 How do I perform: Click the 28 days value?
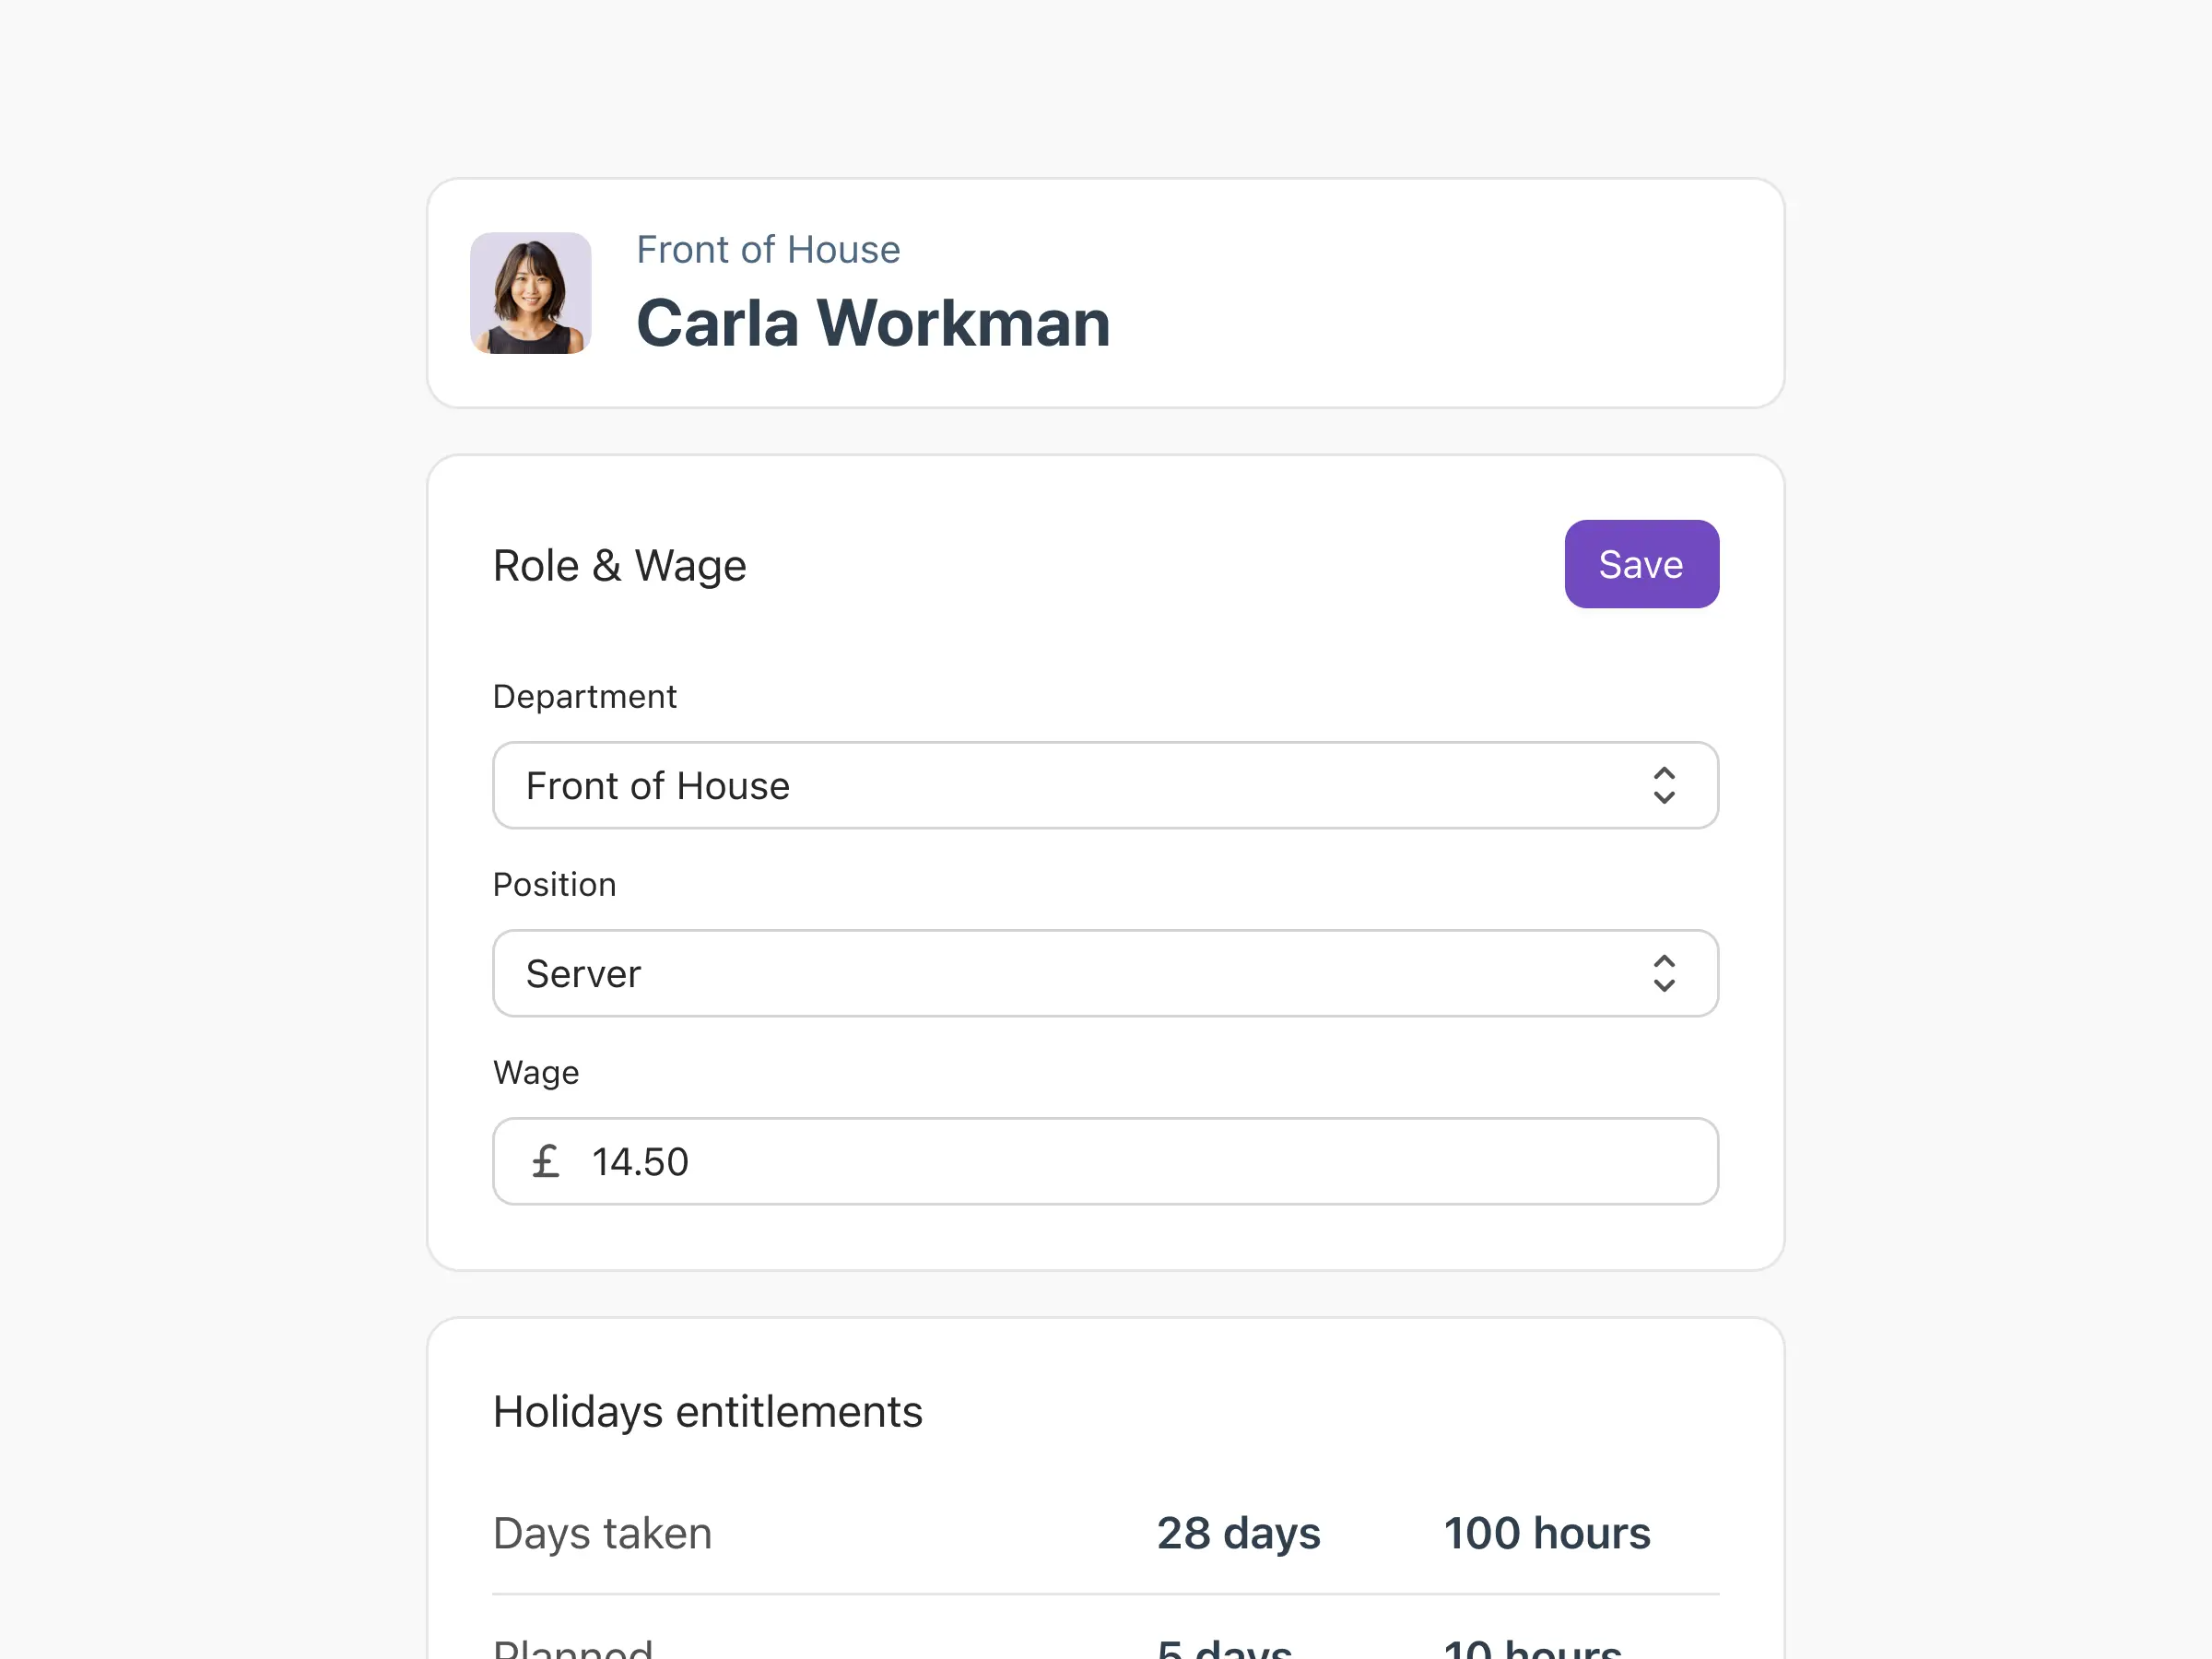[x=1238, y=1533]
